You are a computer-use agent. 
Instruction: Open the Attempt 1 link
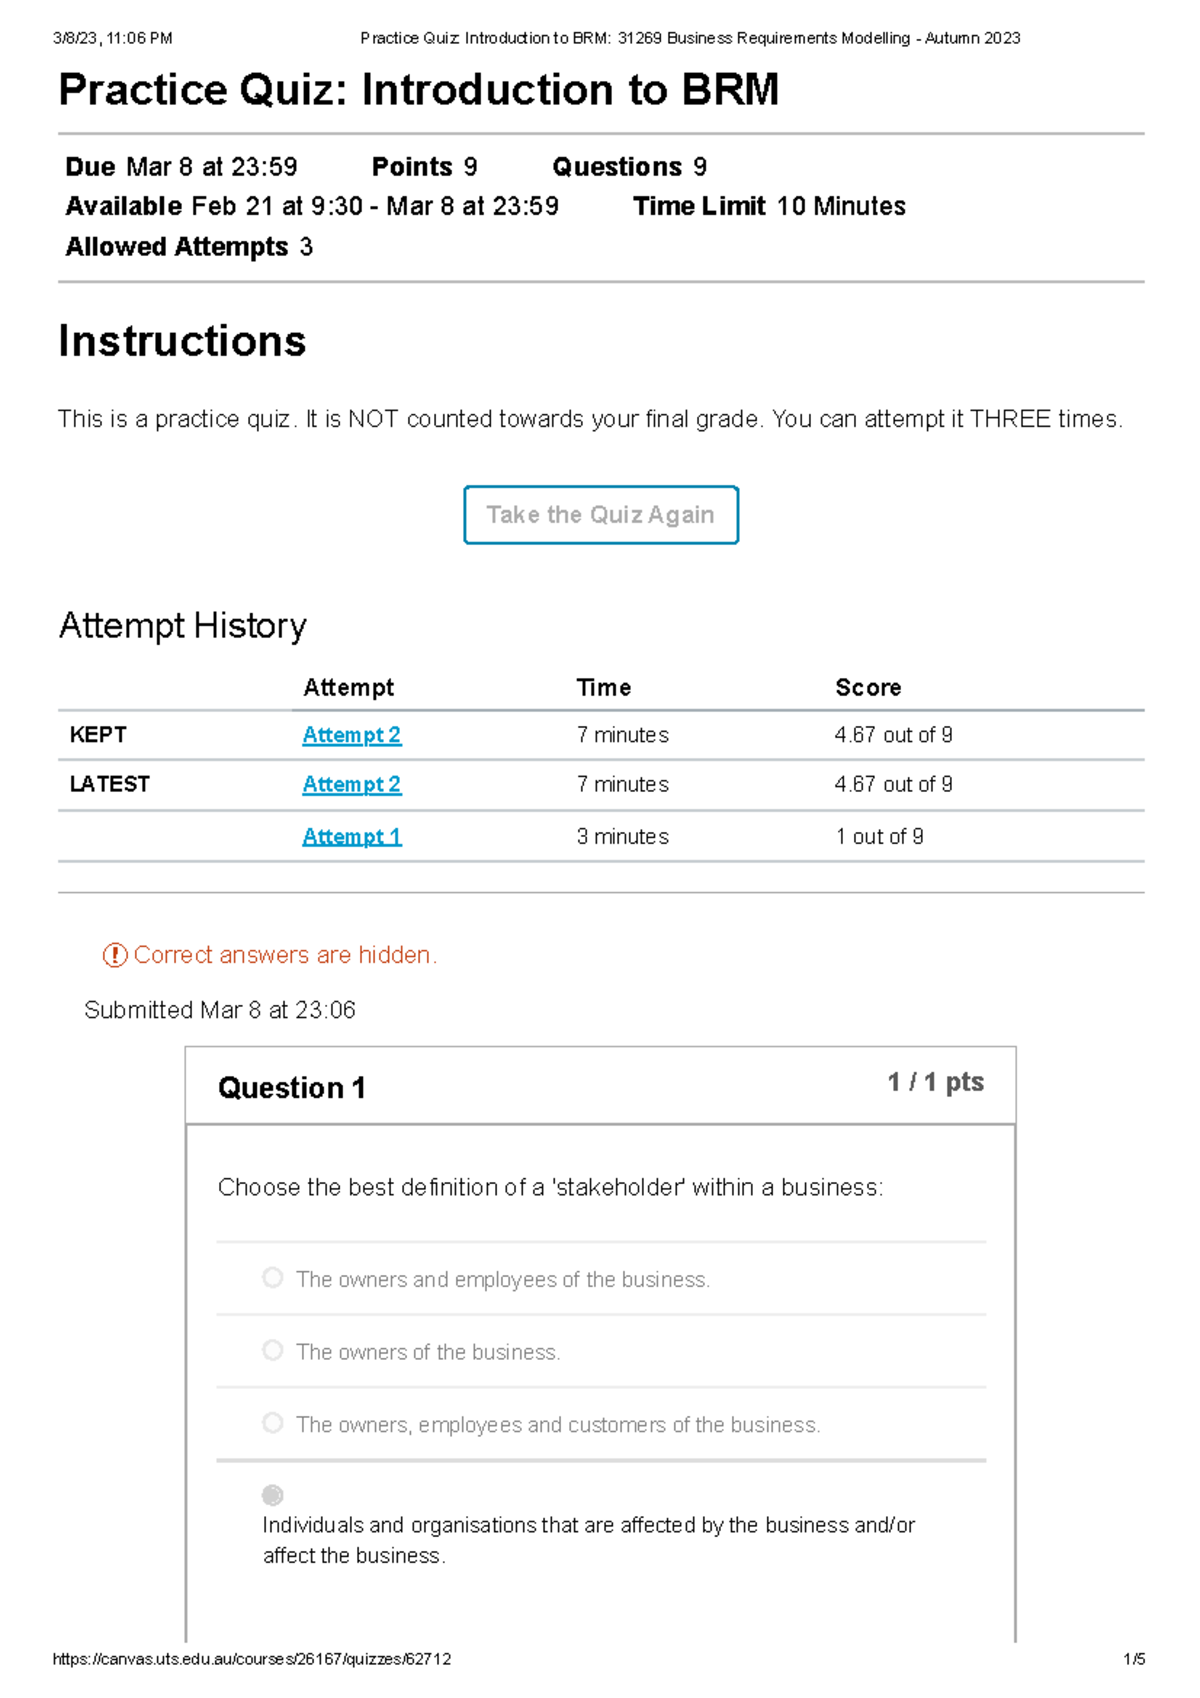pos(352,837)
